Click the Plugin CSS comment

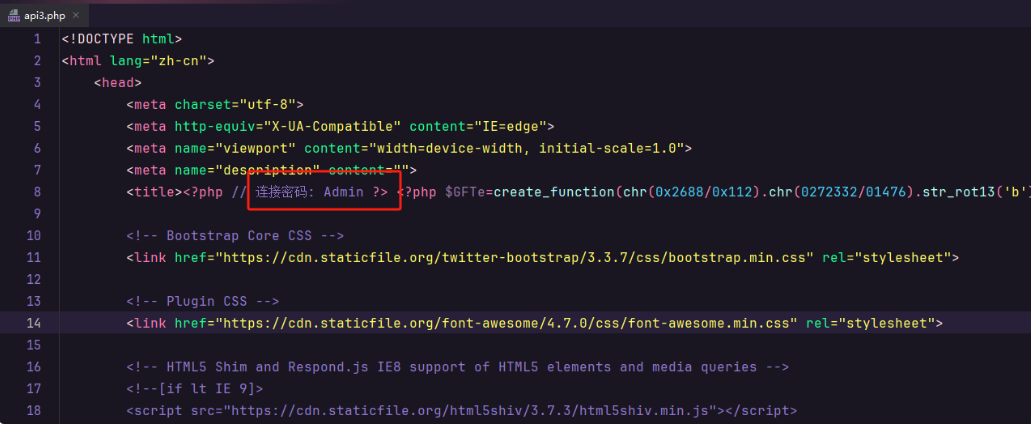pyautogui.click(x=203, y=301)
